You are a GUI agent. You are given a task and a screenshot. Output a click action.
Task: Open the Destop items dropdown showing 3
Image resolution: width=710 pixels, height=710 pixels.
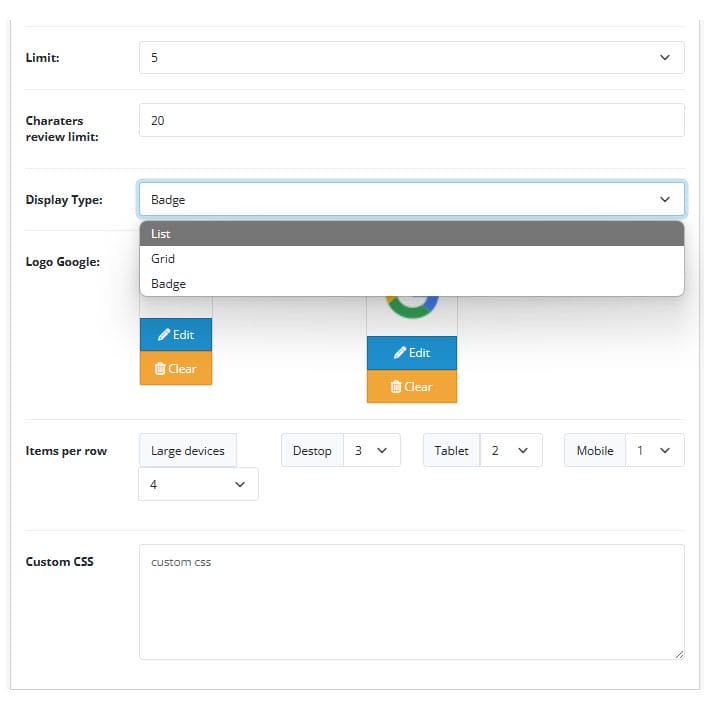click(372, 451)
